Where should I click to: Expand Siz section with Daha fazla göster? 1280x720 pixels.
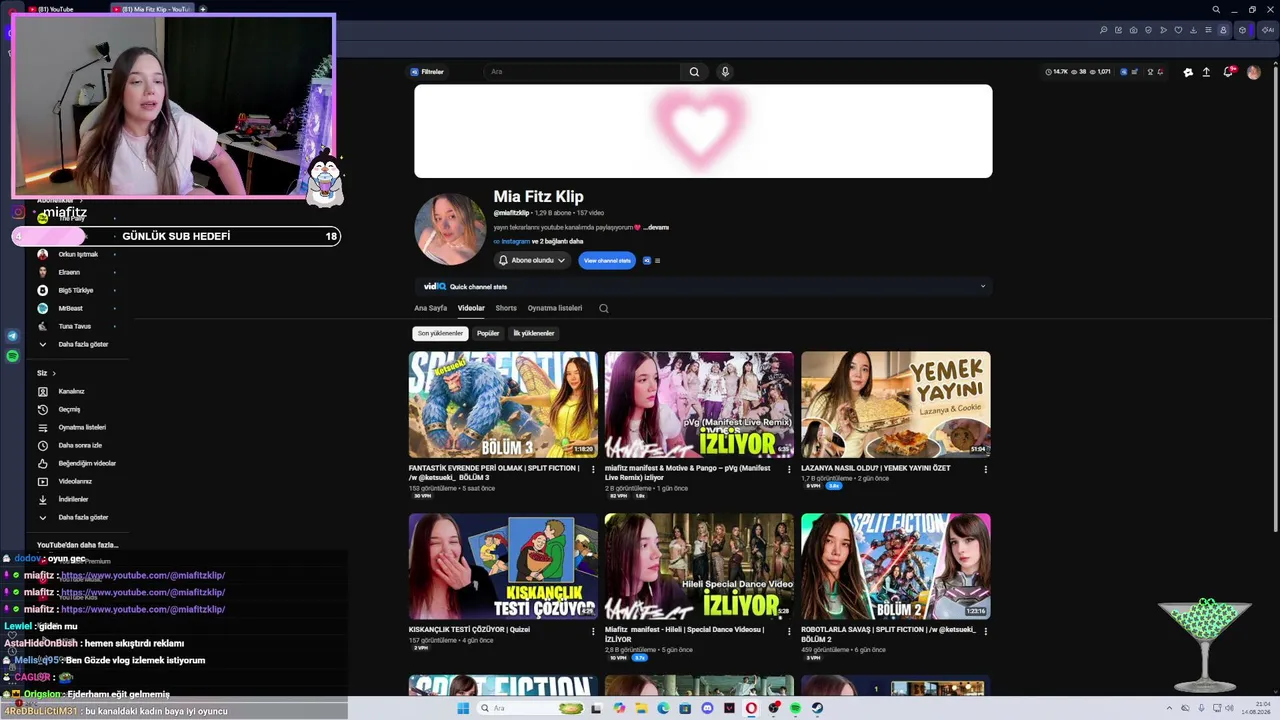pos(83,517)
